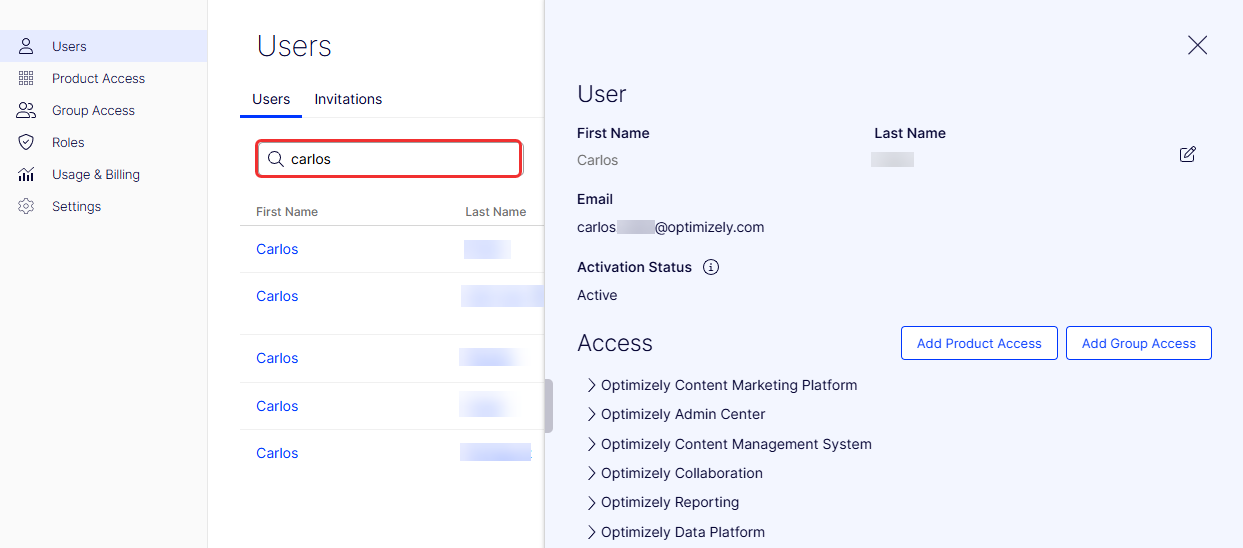
Task: Close the User details panel
Action: tap(1197, 45)
